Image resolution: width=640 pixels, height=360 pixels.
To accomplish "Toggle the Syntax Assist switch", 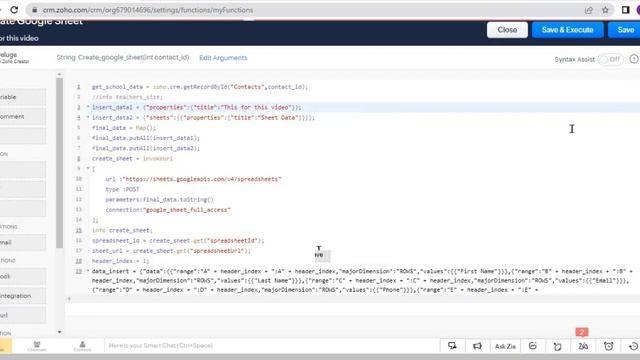I will [610, 59].
